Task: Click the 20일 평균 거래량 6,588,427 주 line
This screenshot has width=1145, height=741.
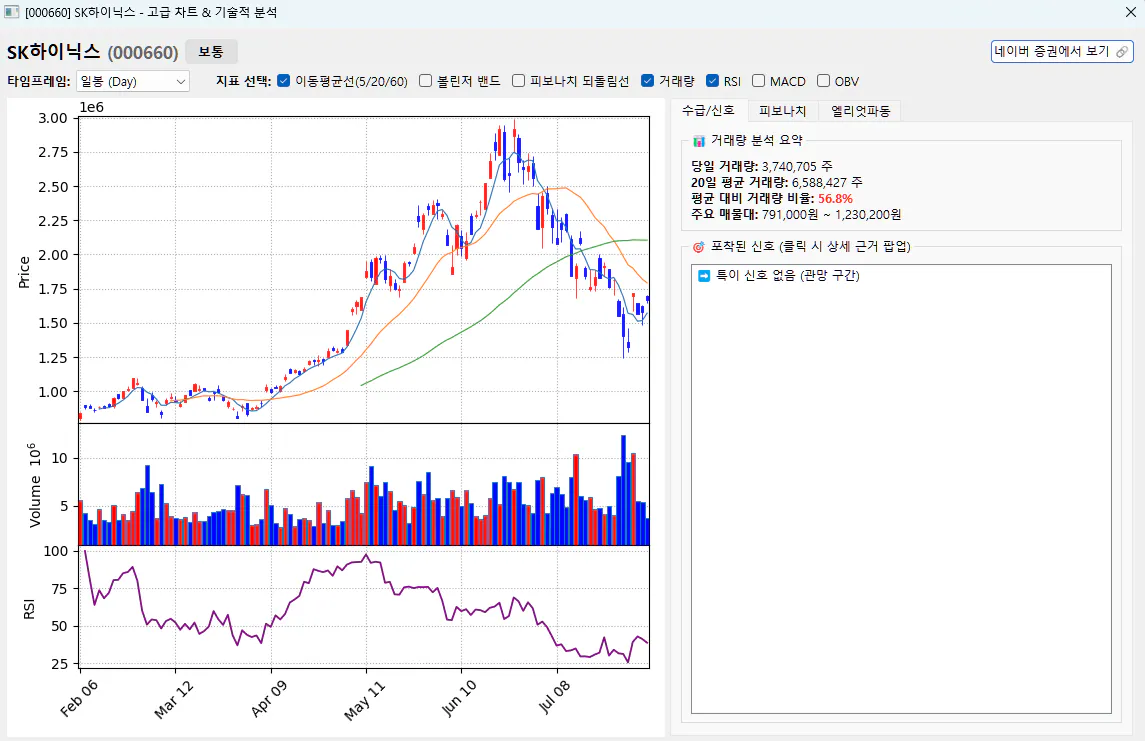Action: tap(777, 183)
